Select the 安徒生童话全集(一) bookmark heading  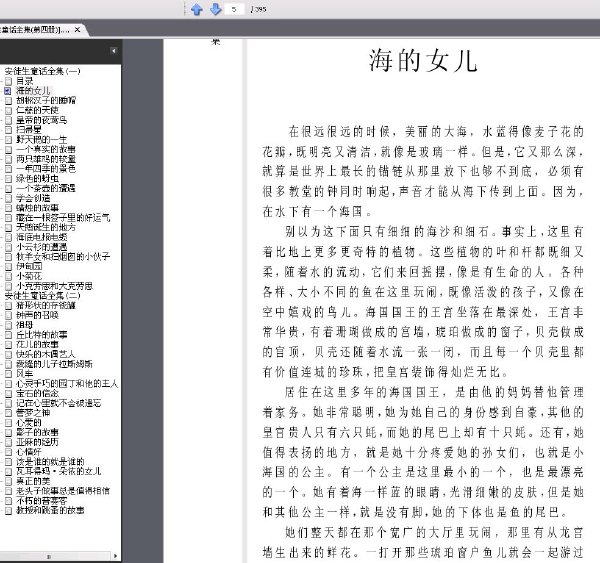[42, 71]
